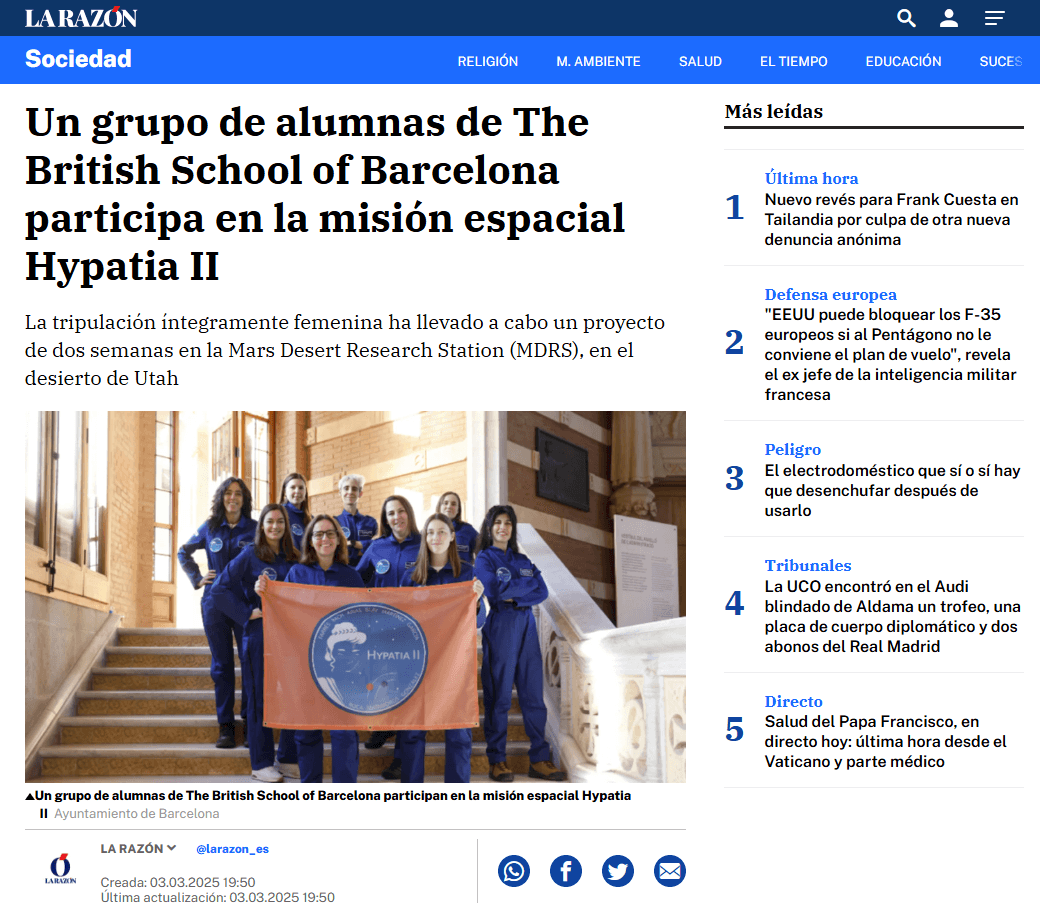Screen dimensions: 1040x910
Task: Click the Última actualización timestamp
Action: coord(218,897)
